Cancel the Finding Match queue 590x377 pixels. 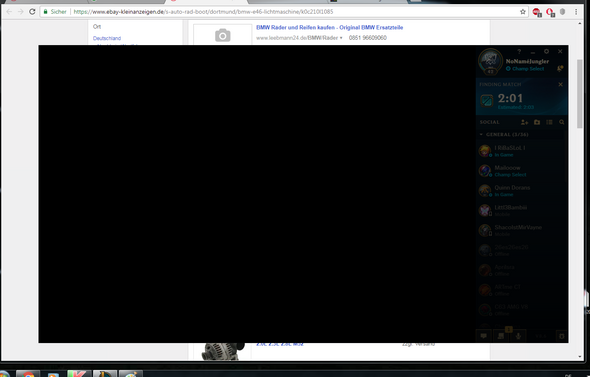[561, 85]
